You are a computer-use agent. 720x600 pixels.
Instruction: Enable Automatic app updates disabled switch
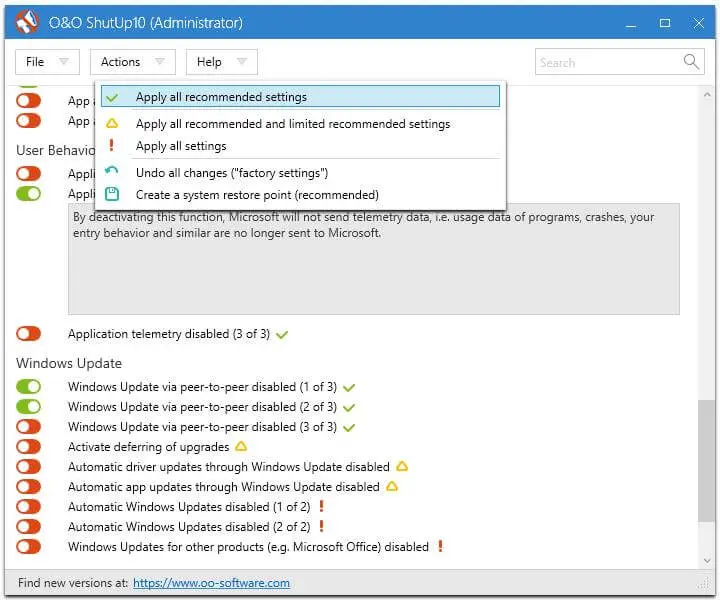tap(28, 486)
